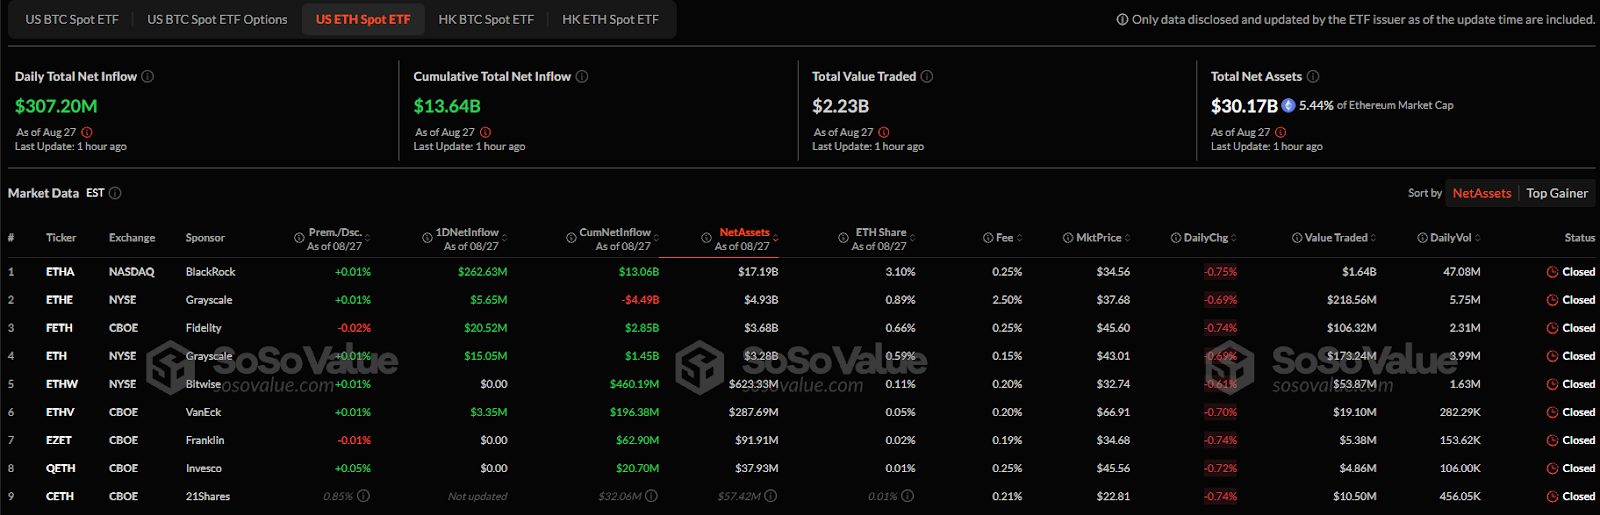This screenshot has height=515, width=1600.
Task: Click info icon next to EST label
Action: (115, 193)
